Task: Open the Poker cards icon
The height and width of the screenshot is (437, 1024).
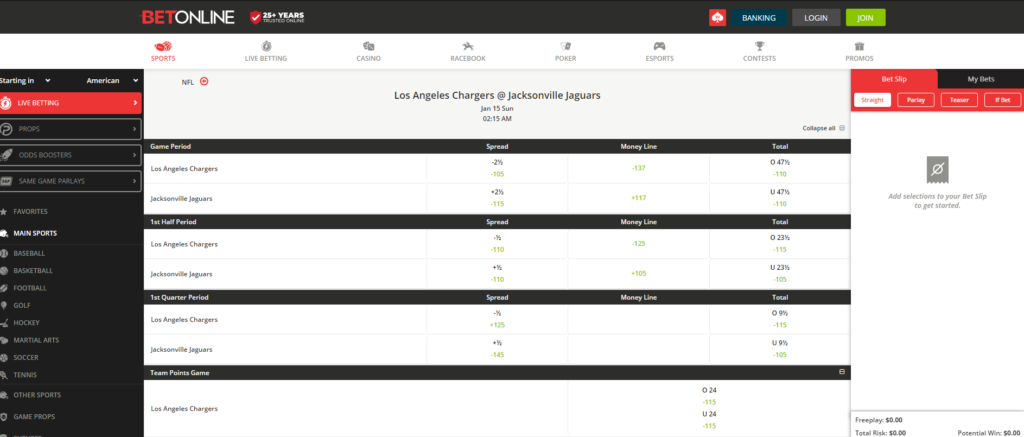Action: 566,46
